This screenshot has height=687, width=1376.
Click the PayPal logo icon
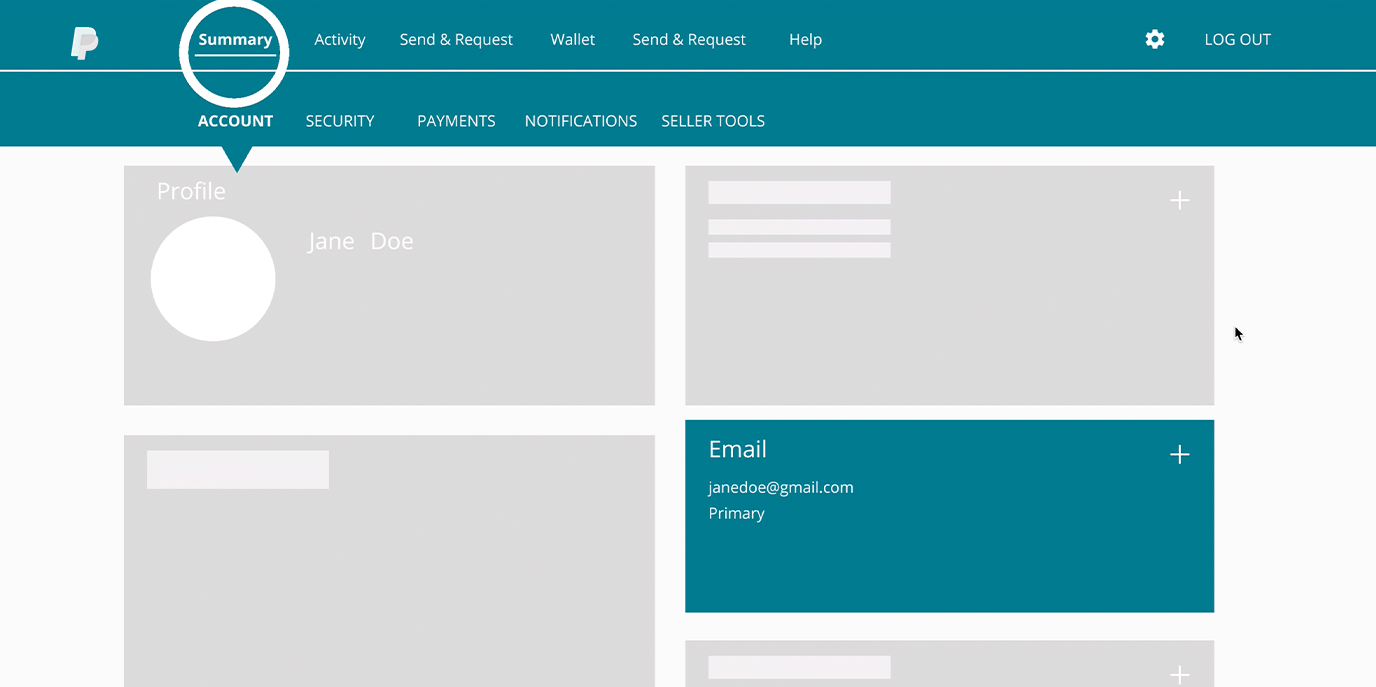click(85, 42)
